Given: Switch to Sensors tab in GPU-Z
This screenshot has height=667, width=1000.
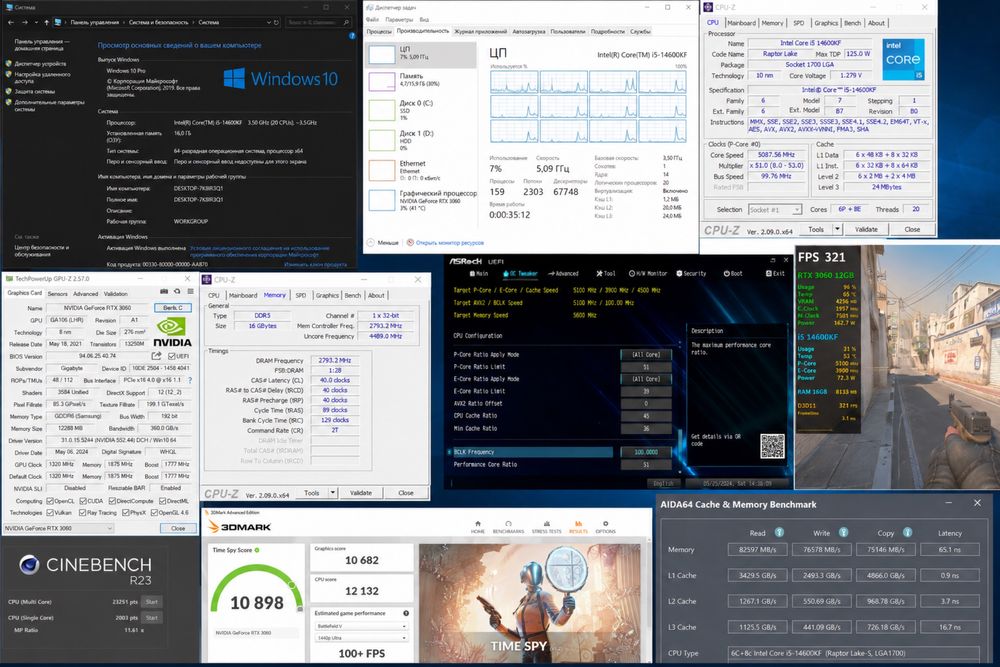Looking at the screenshot, I should [x=57, y=294].
